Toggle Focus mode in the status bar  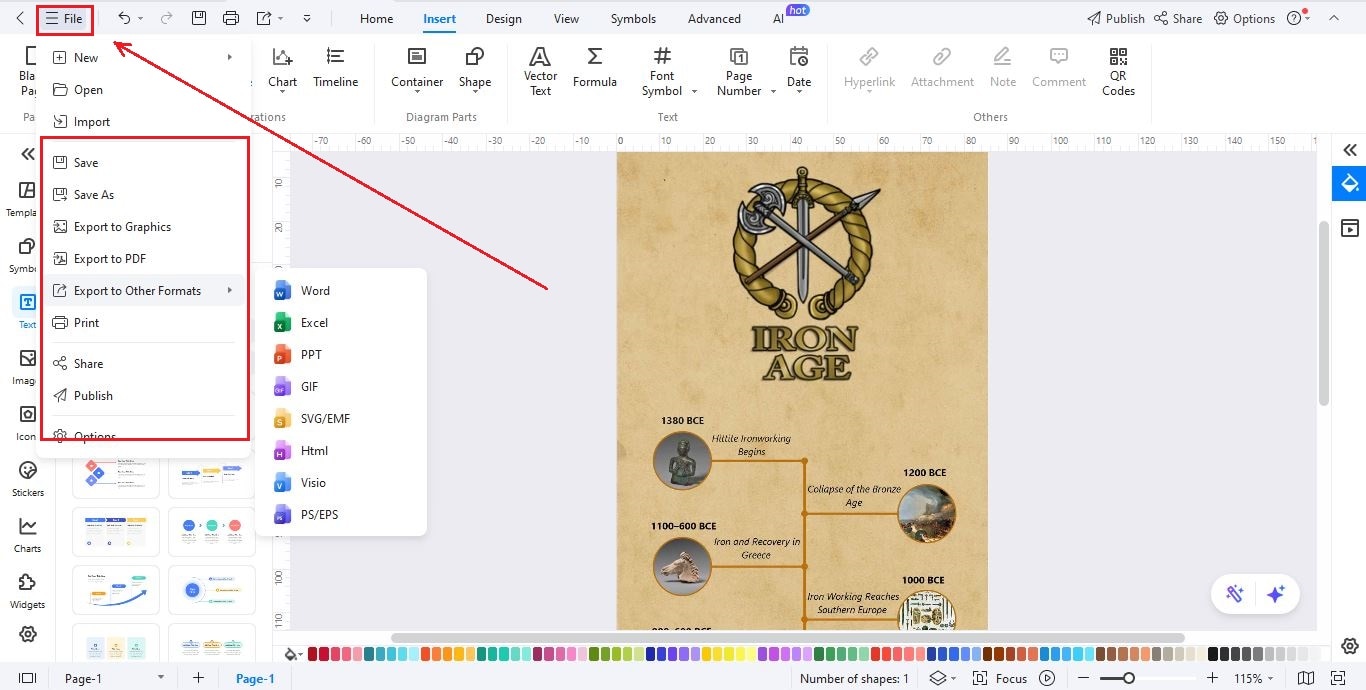(1009, 678)
